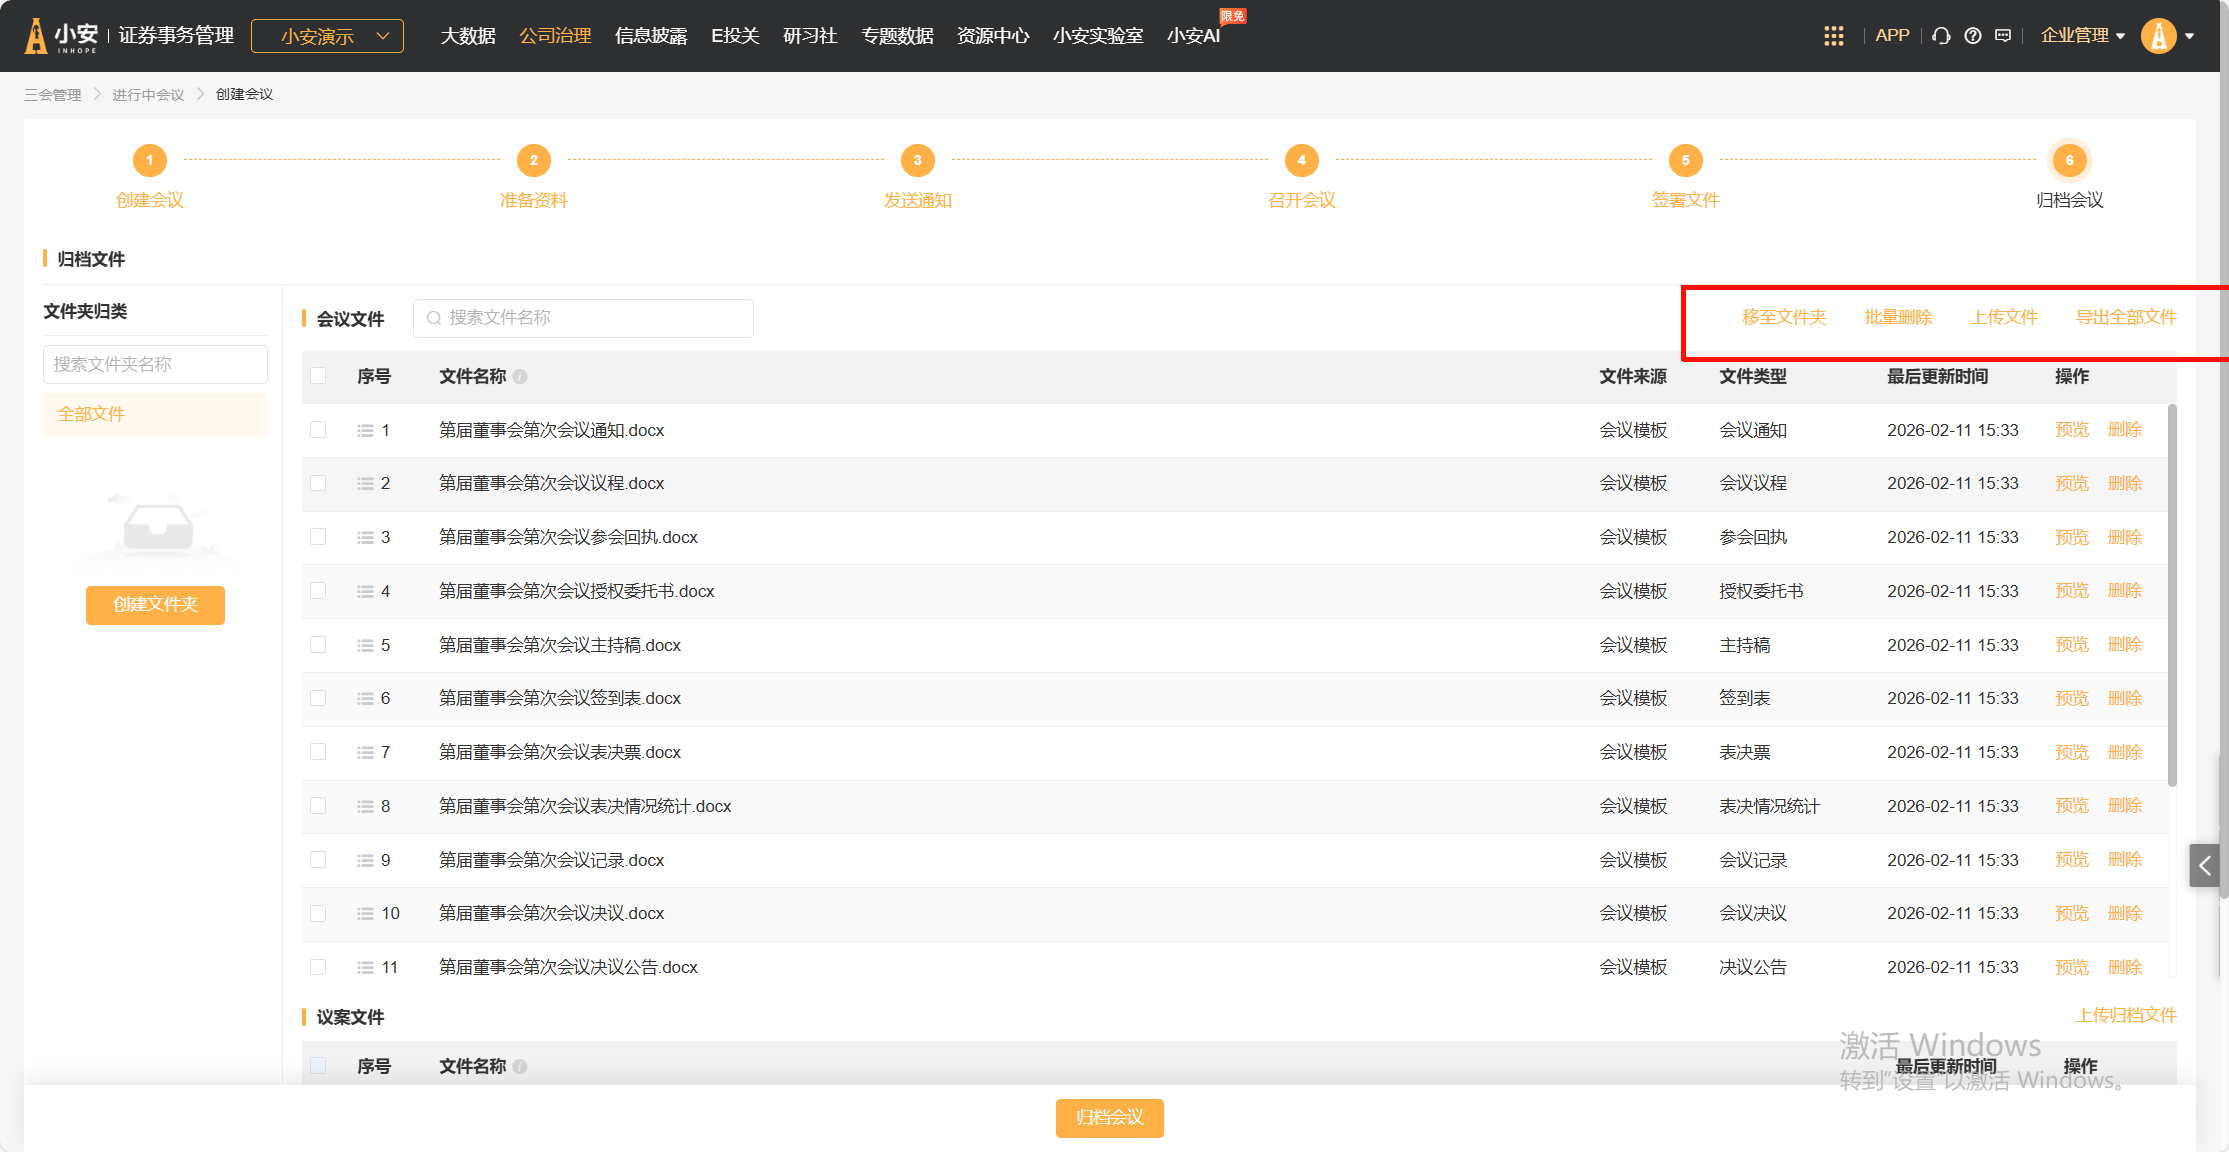Open the nine-dot apps grid icon
Image resolution: width=2229 pixels, height=1152 pixels.
tap(1833, 36)
